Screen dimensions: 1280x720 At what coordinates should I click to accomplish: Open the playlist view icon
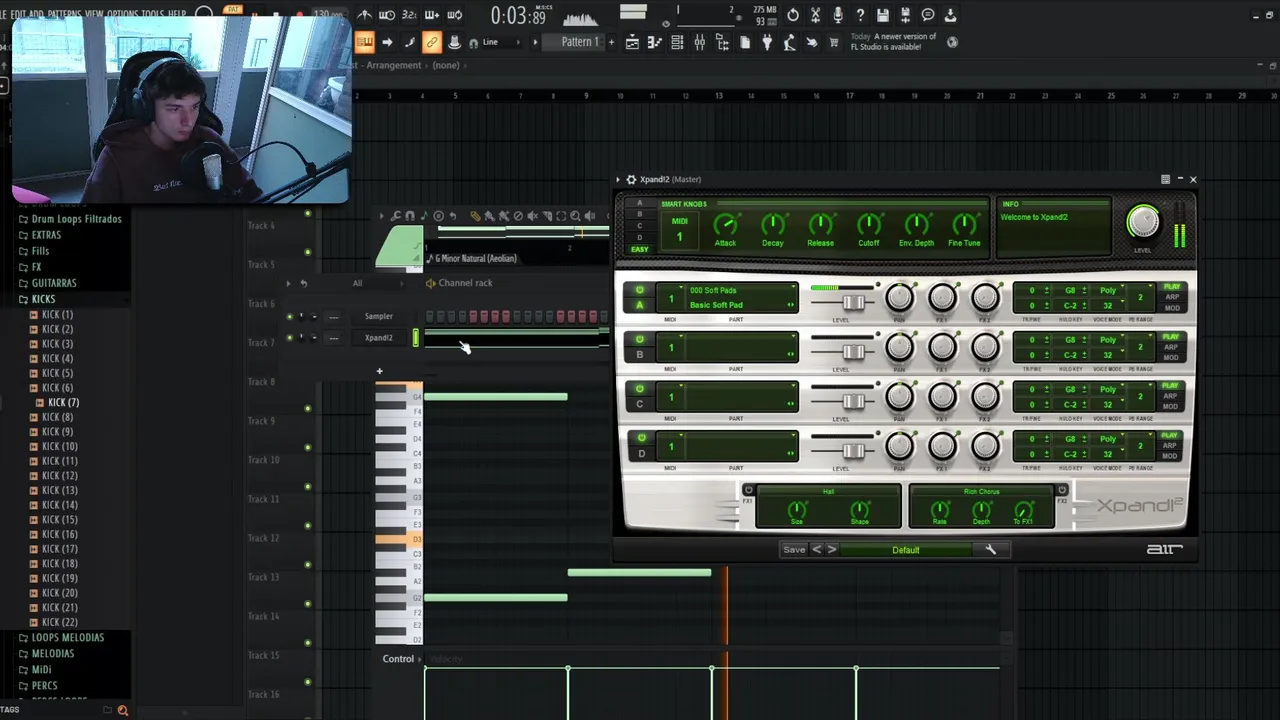tap(632, 42)
